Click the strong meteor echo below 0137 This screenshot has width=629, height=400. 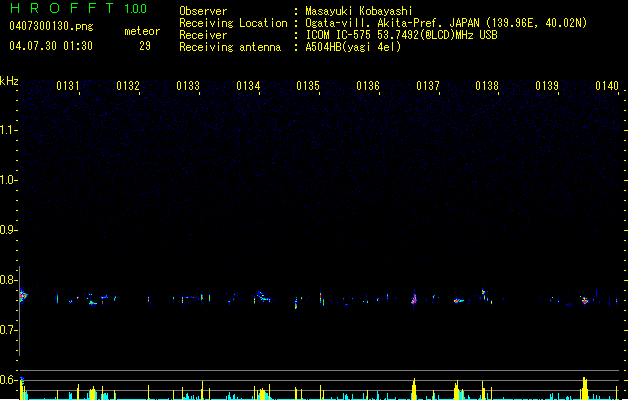pyautogui.click(x=414, y=299)
